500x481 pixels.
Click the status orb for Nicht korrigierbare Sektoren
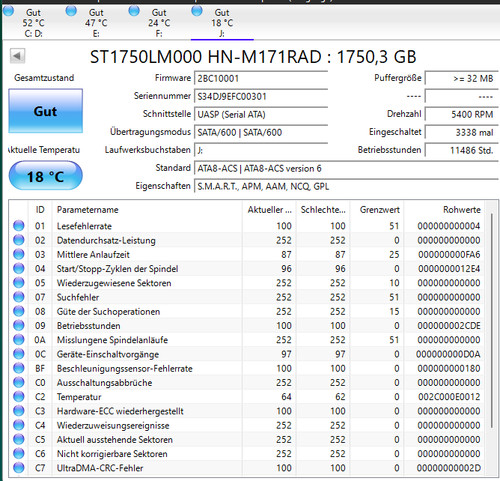[x=19, y=453]
